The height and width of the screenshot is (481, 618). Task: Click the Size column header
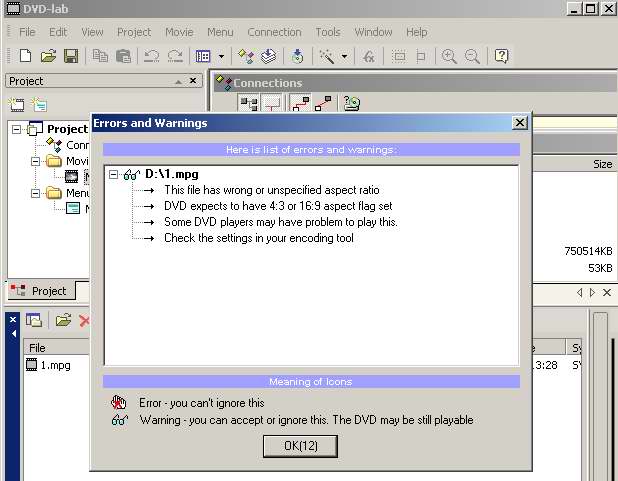coord(603,164)
